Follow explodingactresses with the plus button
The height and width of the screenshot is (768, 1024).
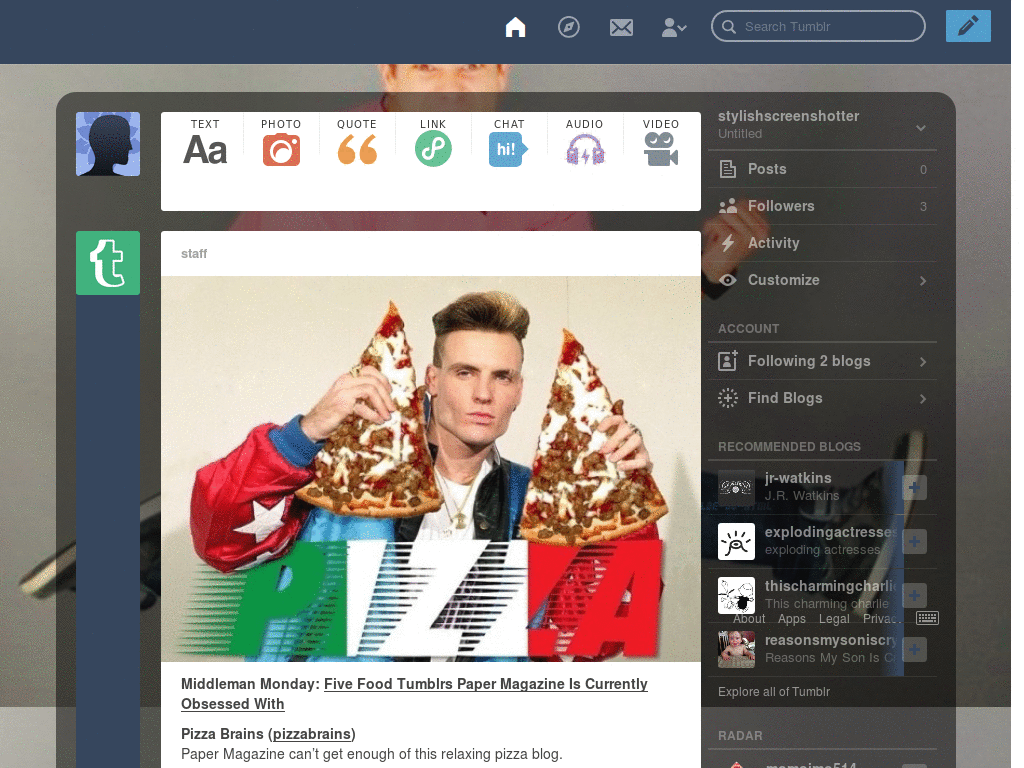tap(914, 541)
